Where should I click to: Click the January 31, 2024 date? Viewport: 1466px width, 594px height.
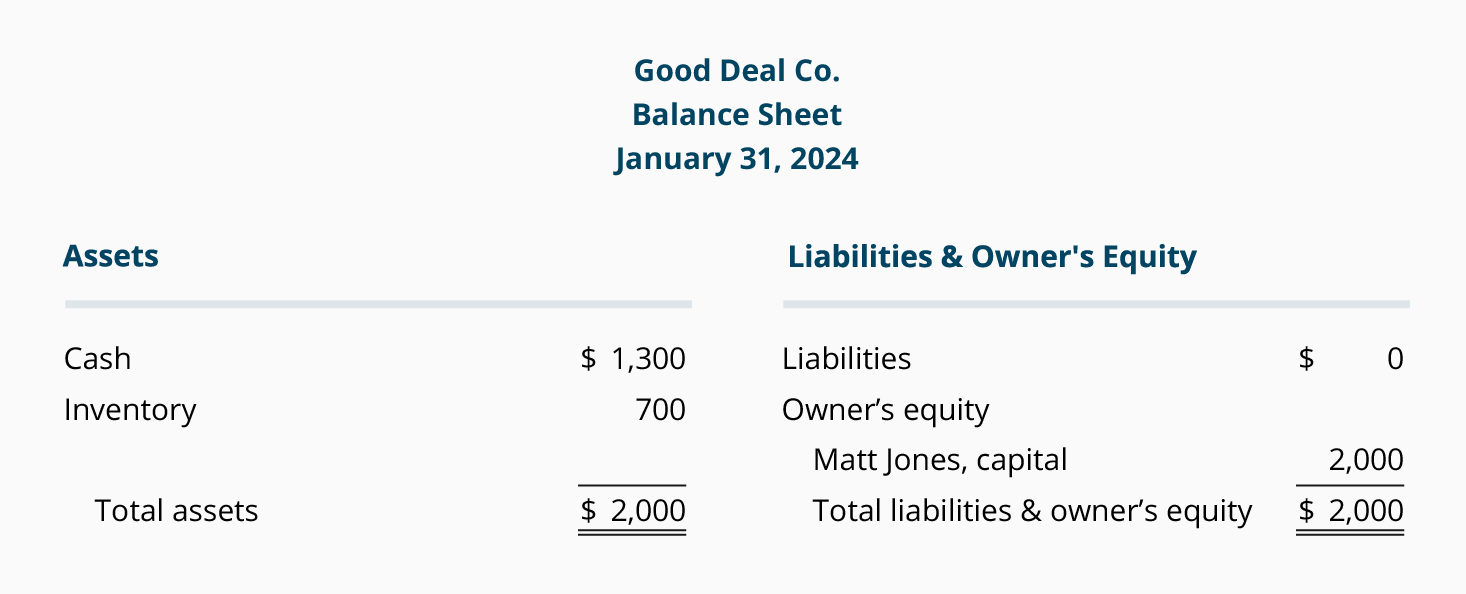(737, 159)
